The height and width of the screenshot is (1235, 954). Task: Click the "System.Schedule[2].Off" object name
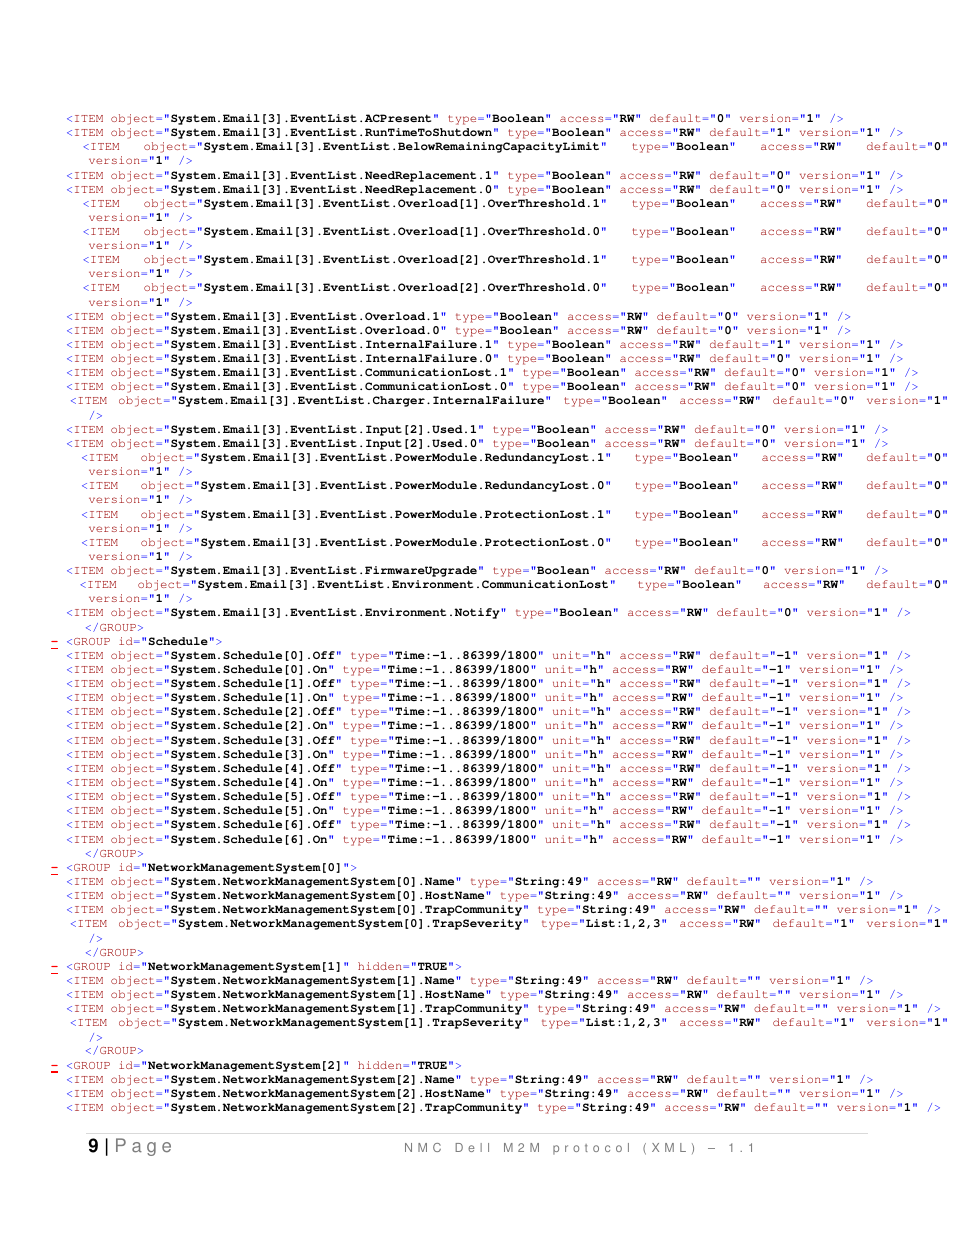(x=253, y=711)
